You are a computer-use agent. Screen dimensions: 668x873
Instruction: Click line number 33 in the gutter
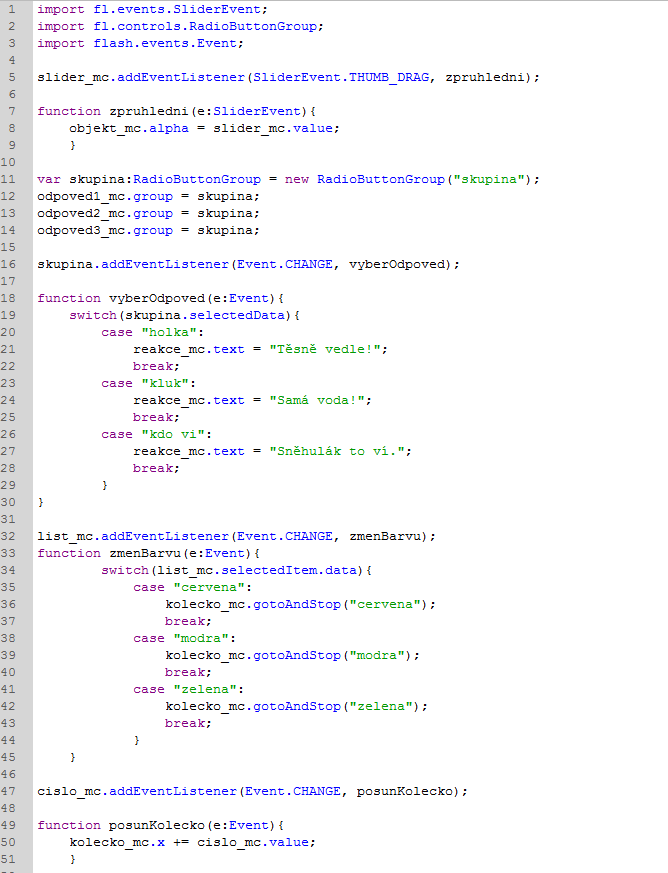pos(8,553)
